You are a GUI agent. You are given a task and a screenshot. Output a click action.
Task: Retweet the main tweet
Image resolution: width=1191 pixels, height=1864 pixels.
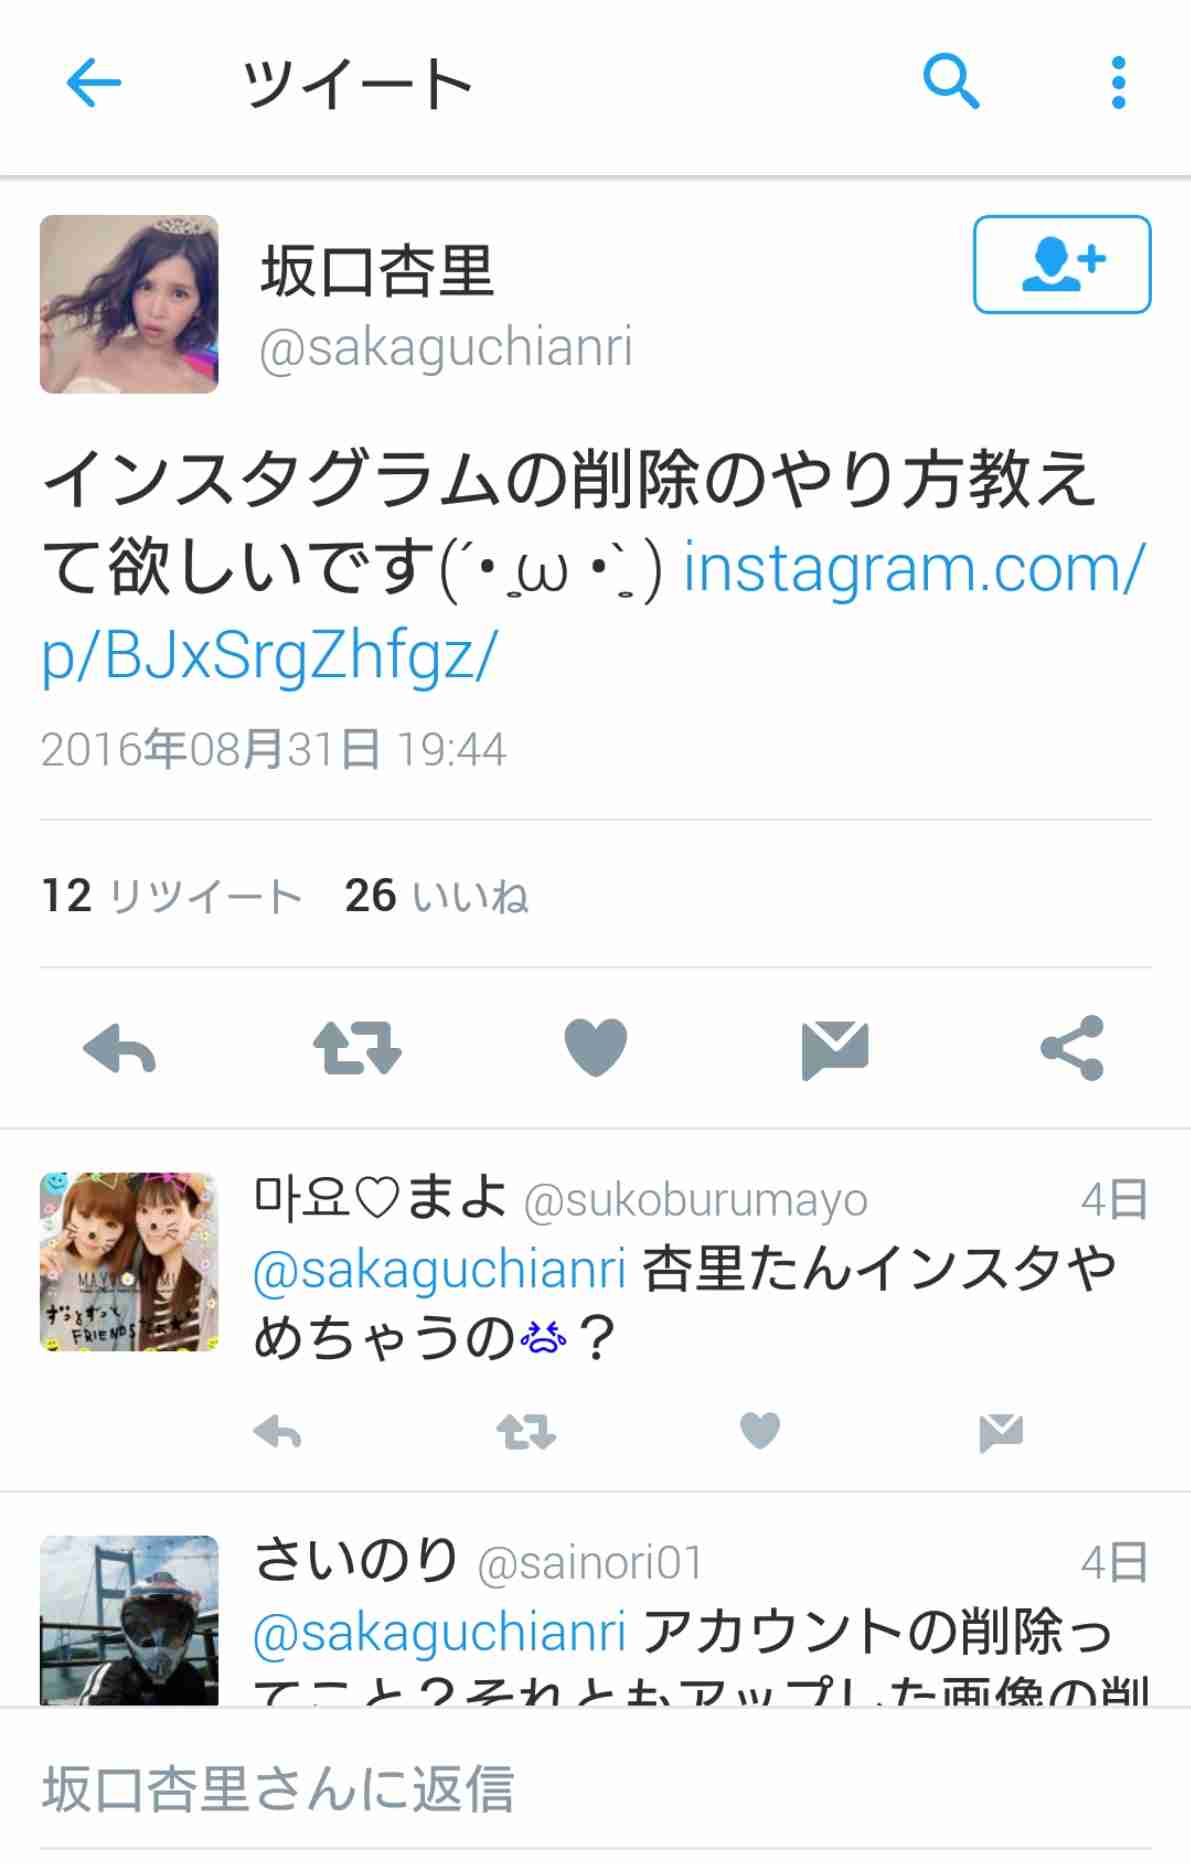tap(357, 1048)
